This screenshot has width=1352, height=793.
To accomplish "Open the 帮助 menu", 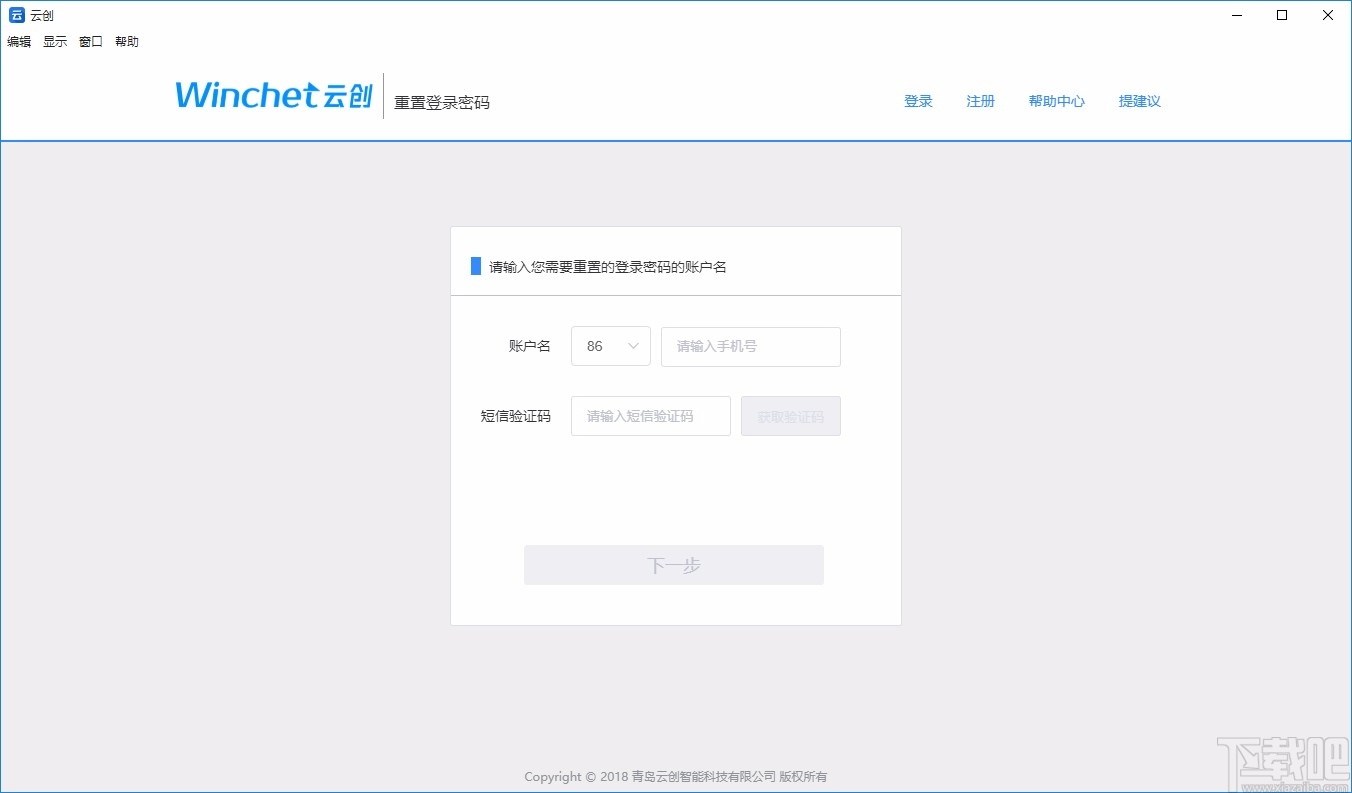I will coord(127,42).
